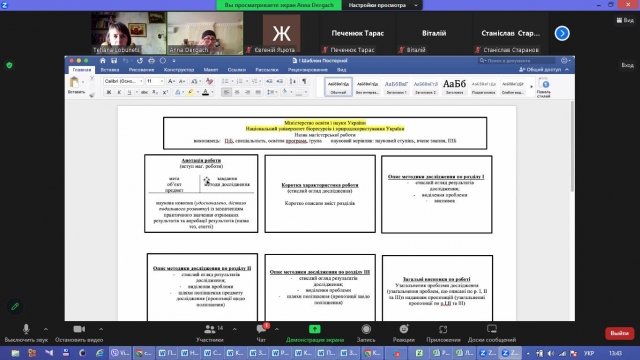Open the Zoom Чат button
Image resolution: width=640 pixels, height=360 pixels.
(261, 333)
